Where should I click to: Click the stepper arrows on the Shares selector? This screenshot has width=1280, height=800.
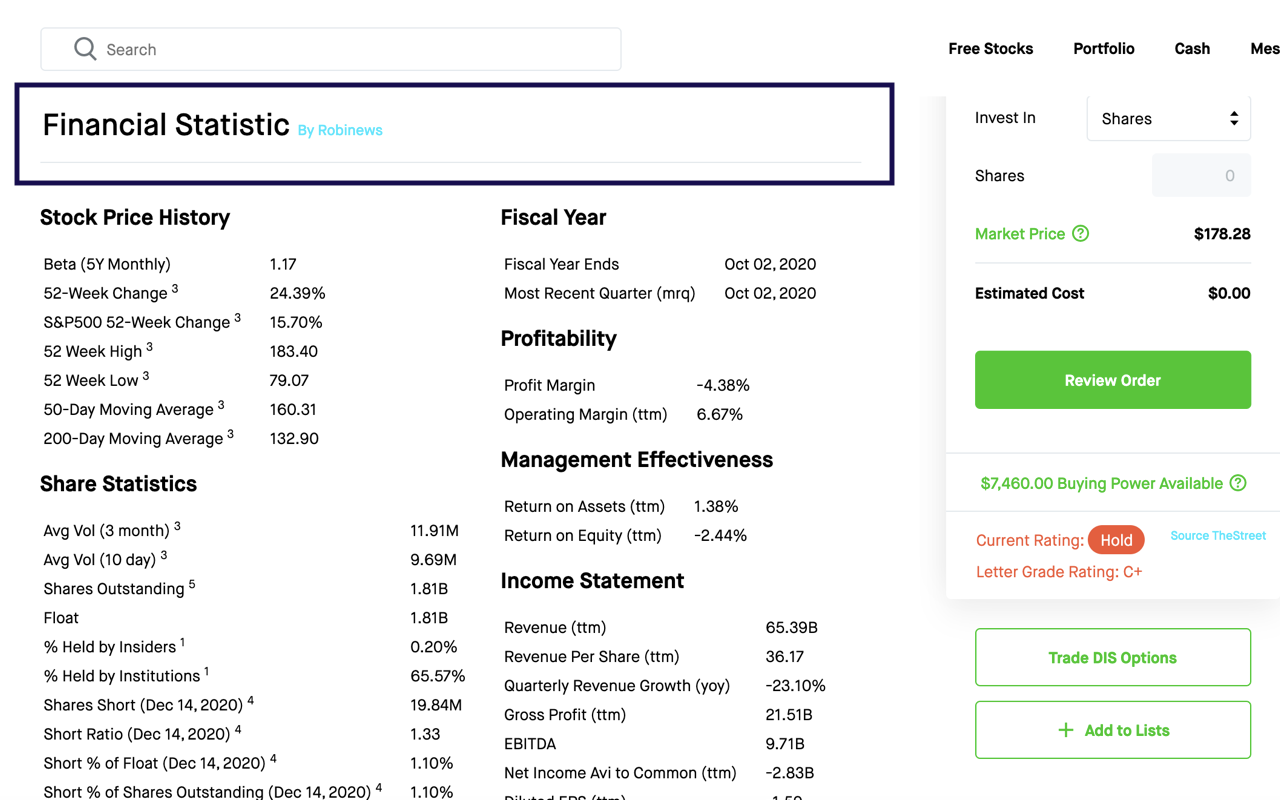coord(1236,118)
